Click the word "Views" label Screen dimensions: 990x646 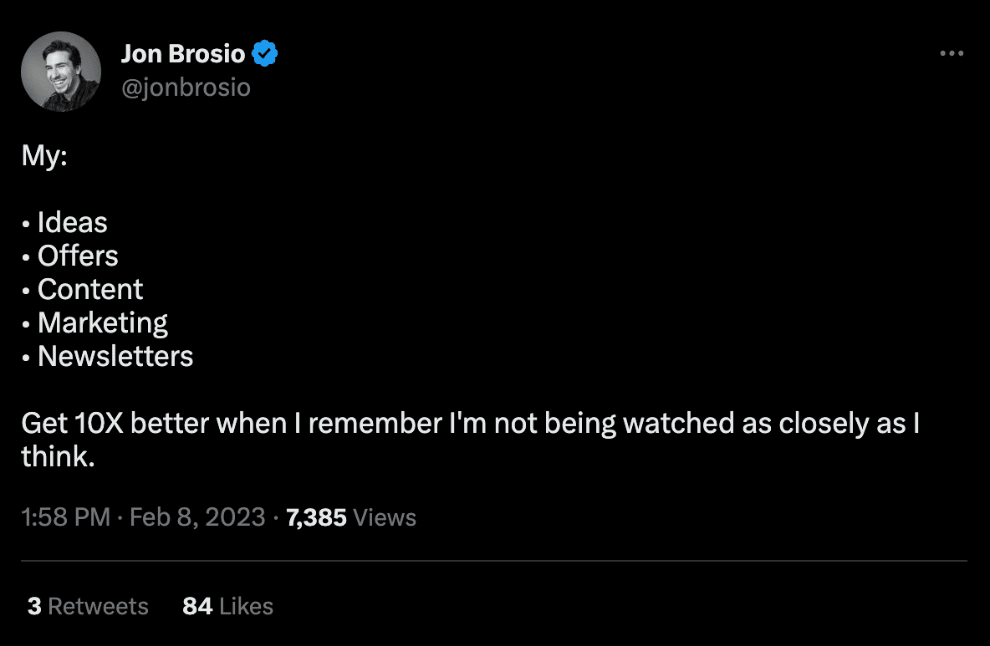click(385, 517)
